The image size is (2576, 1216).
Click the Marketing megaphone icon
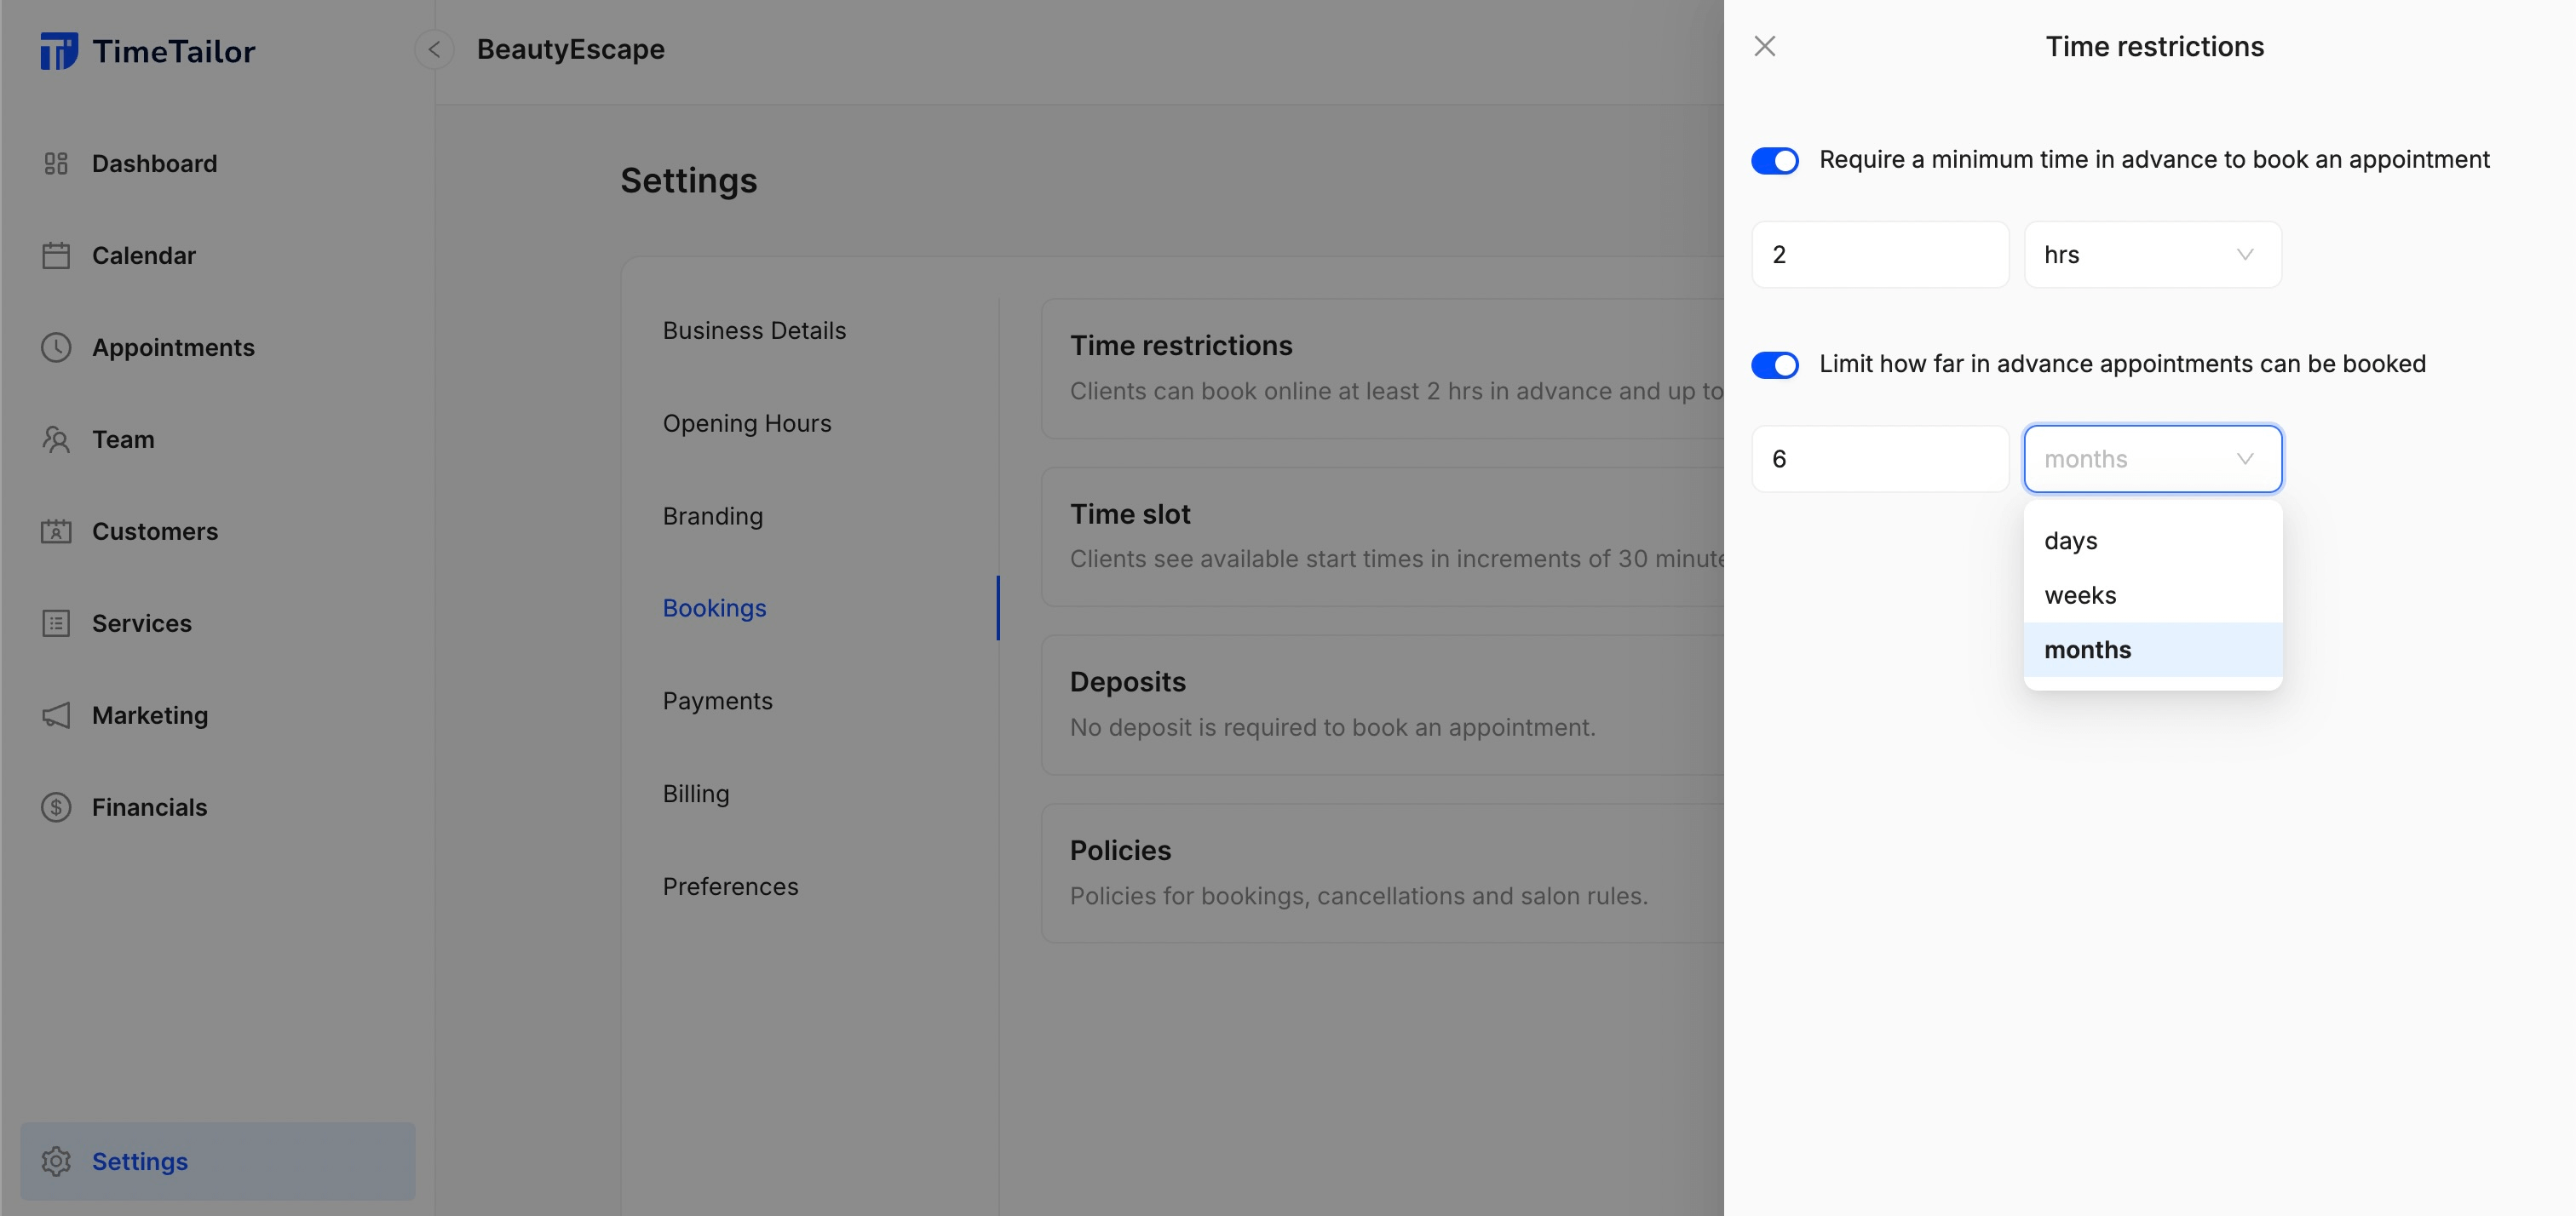pos(56,715)
